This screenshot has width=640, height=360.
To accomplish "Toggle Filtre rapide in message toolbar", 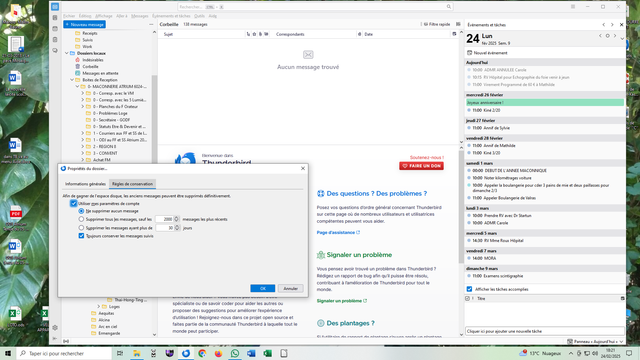I will (437, 24).
